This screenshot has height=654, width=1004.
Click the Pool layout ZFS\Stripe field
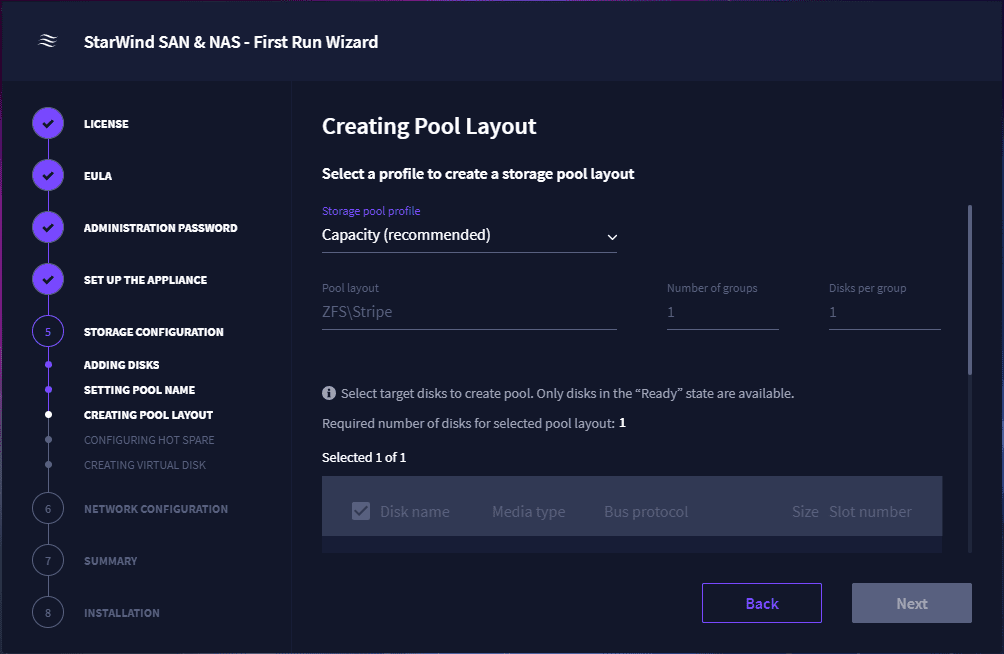click(469, 313)
